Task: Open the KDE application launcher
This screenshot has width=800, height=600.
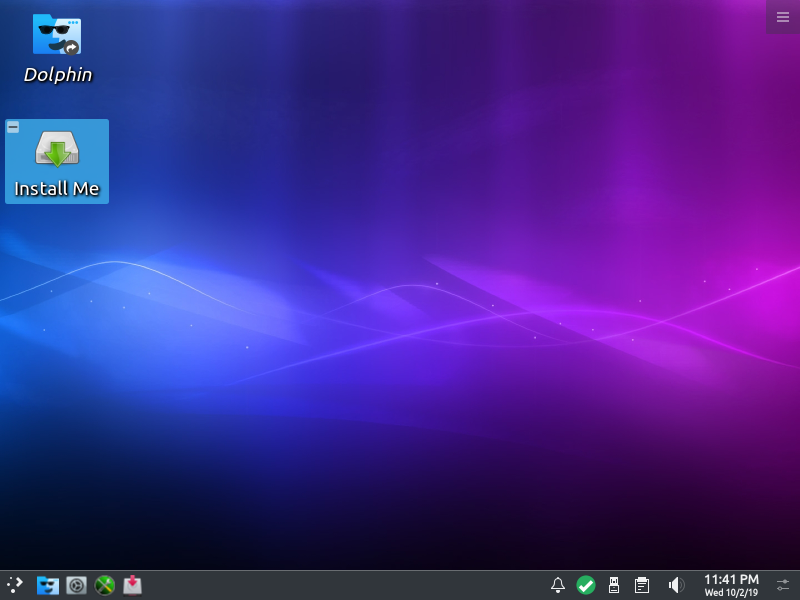Action: click(15, 585)
